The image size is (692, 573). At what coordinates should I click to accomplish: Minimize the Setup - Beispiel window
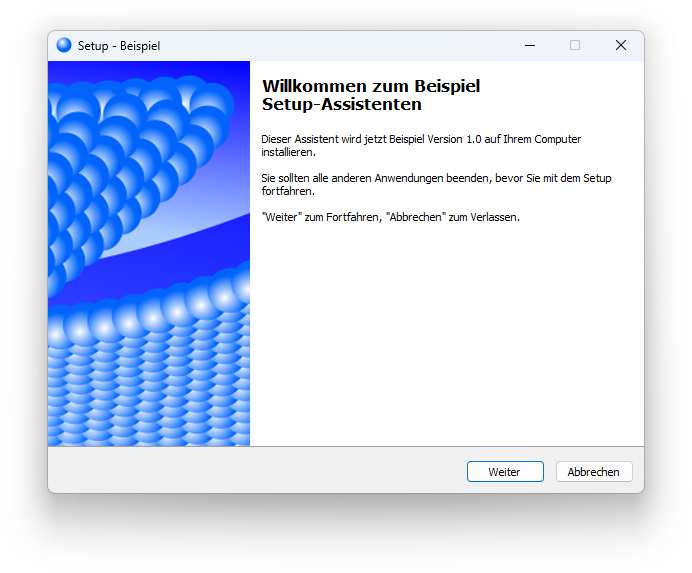(530, 45)
